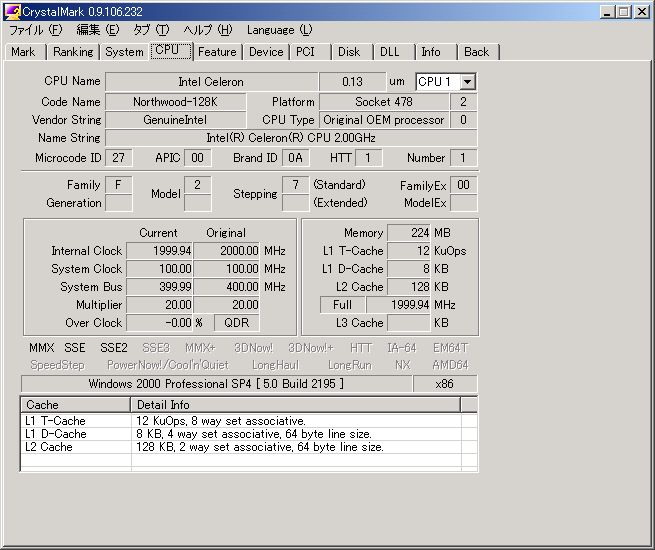655x550 pixels.
Task: Switch to the Device tab
Action: (x=266, y=52)
